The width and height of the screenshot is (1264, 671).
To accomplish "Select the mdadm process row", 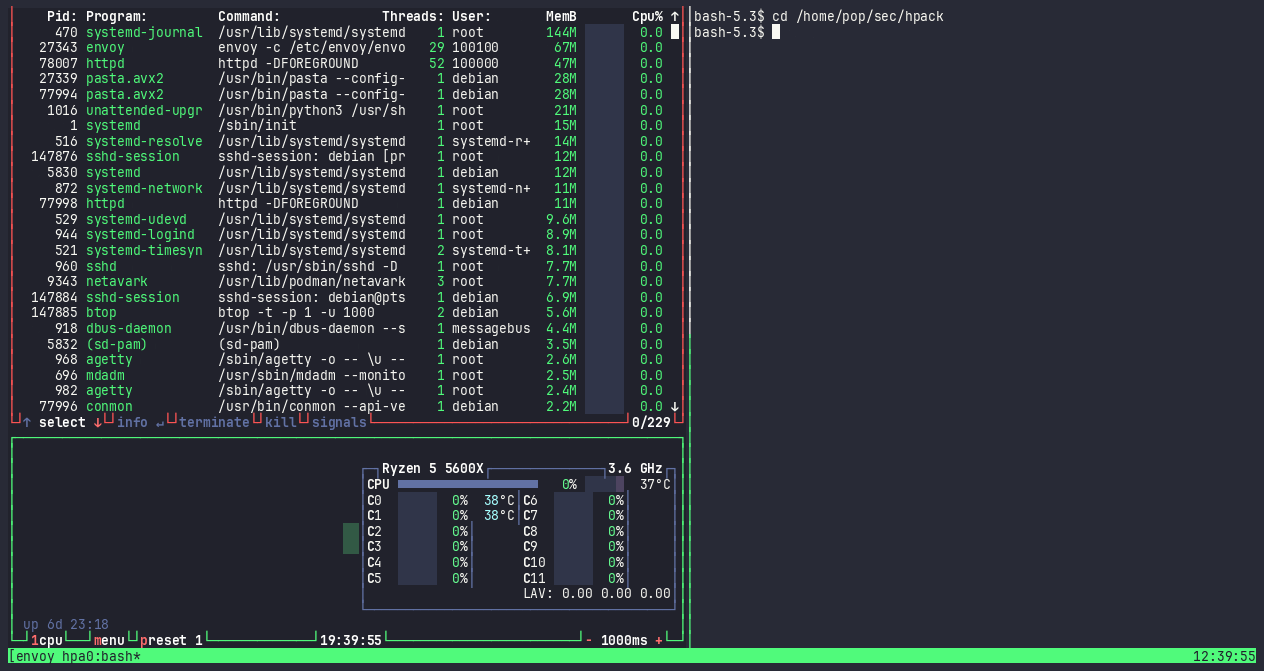I will pos(342,375).
